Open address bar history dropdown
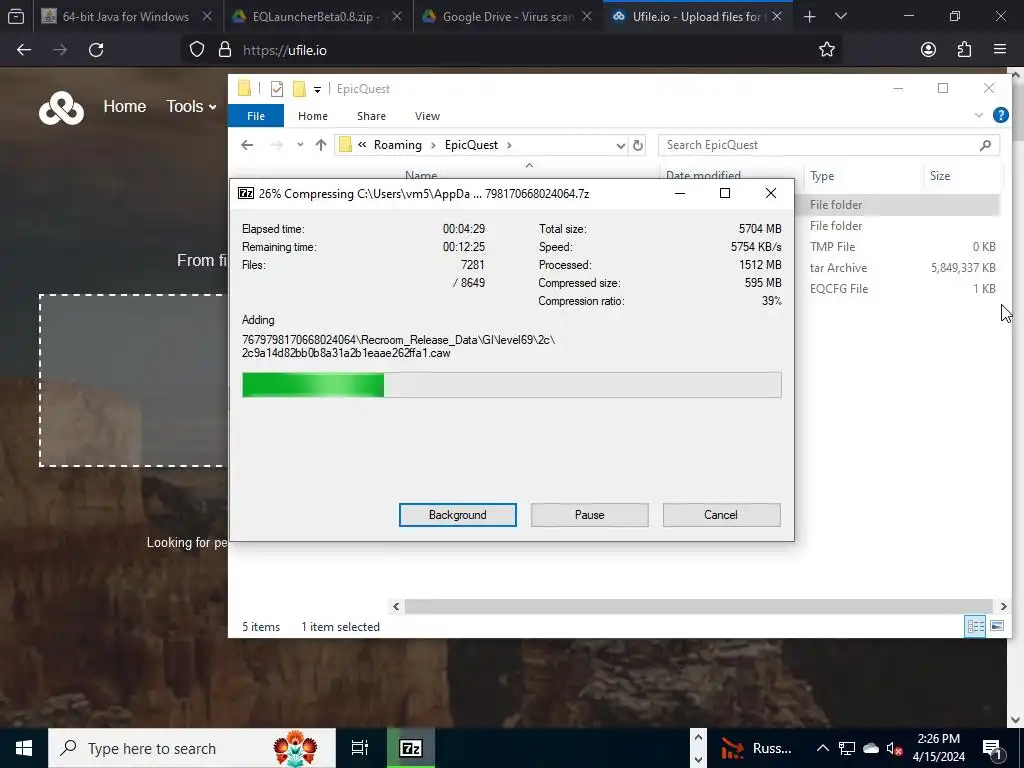The image size is (1024, 768). (x=620, y=145)
